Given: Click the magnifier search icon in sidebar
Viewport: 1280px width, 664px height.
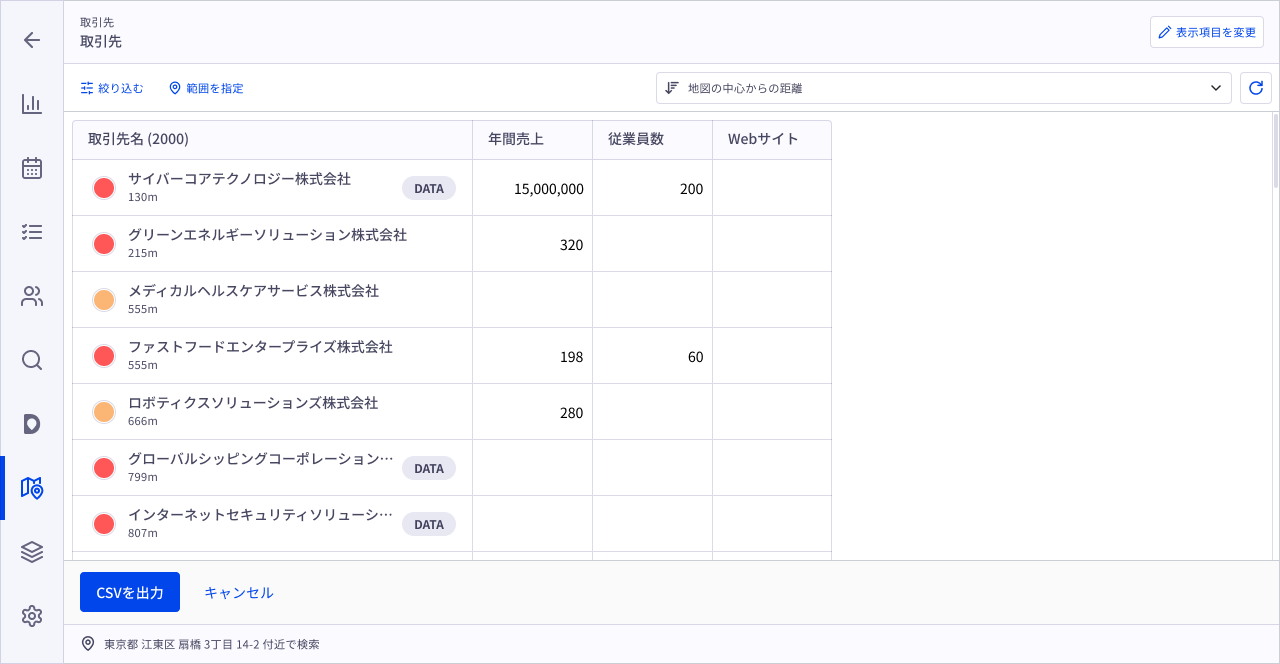Looking at the screenshot, I should pos(32,360).
